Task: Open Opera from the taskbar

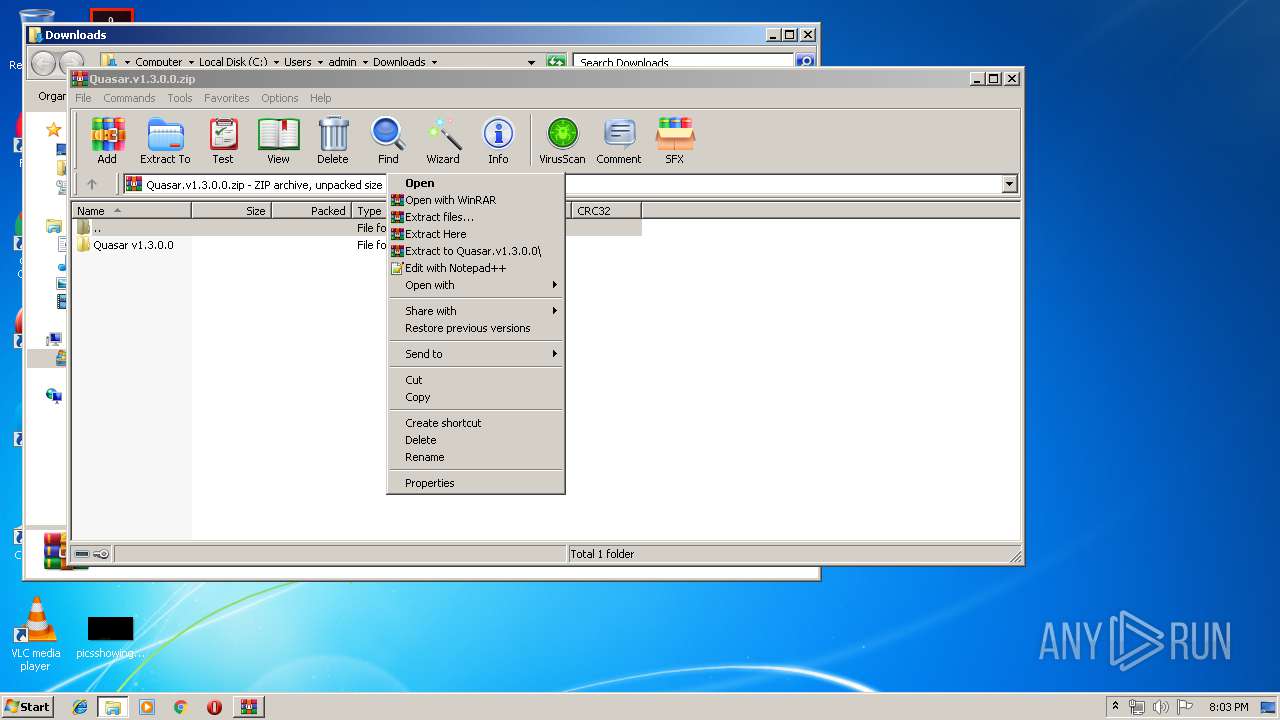Action: point(214,707)
